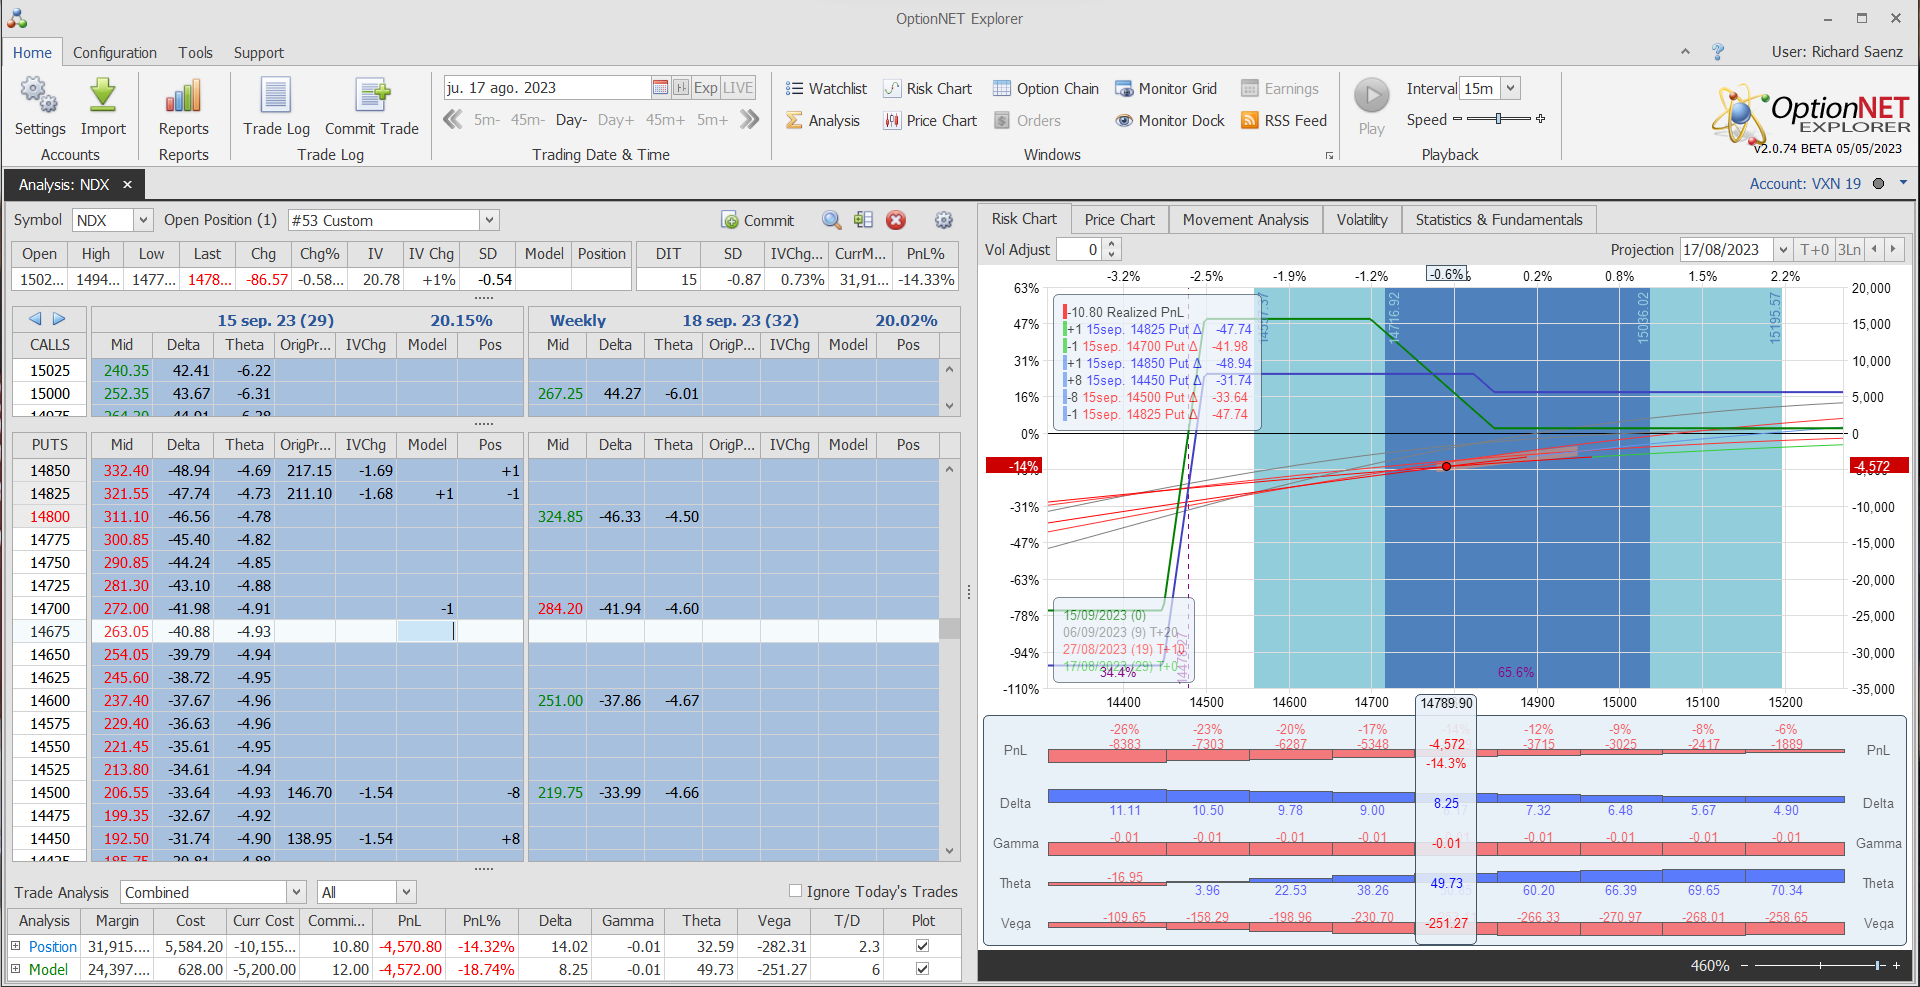The image size is (1920, 987).
Task: Open the Analysis sigma window
Action: click(823, 121)
